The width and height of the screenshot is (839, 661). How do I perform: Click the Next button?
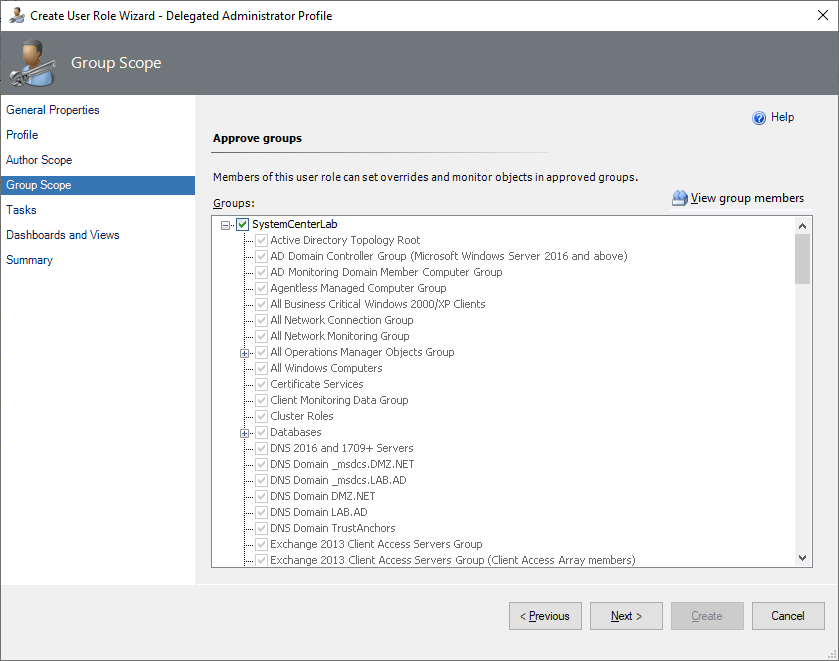[626, 616]
